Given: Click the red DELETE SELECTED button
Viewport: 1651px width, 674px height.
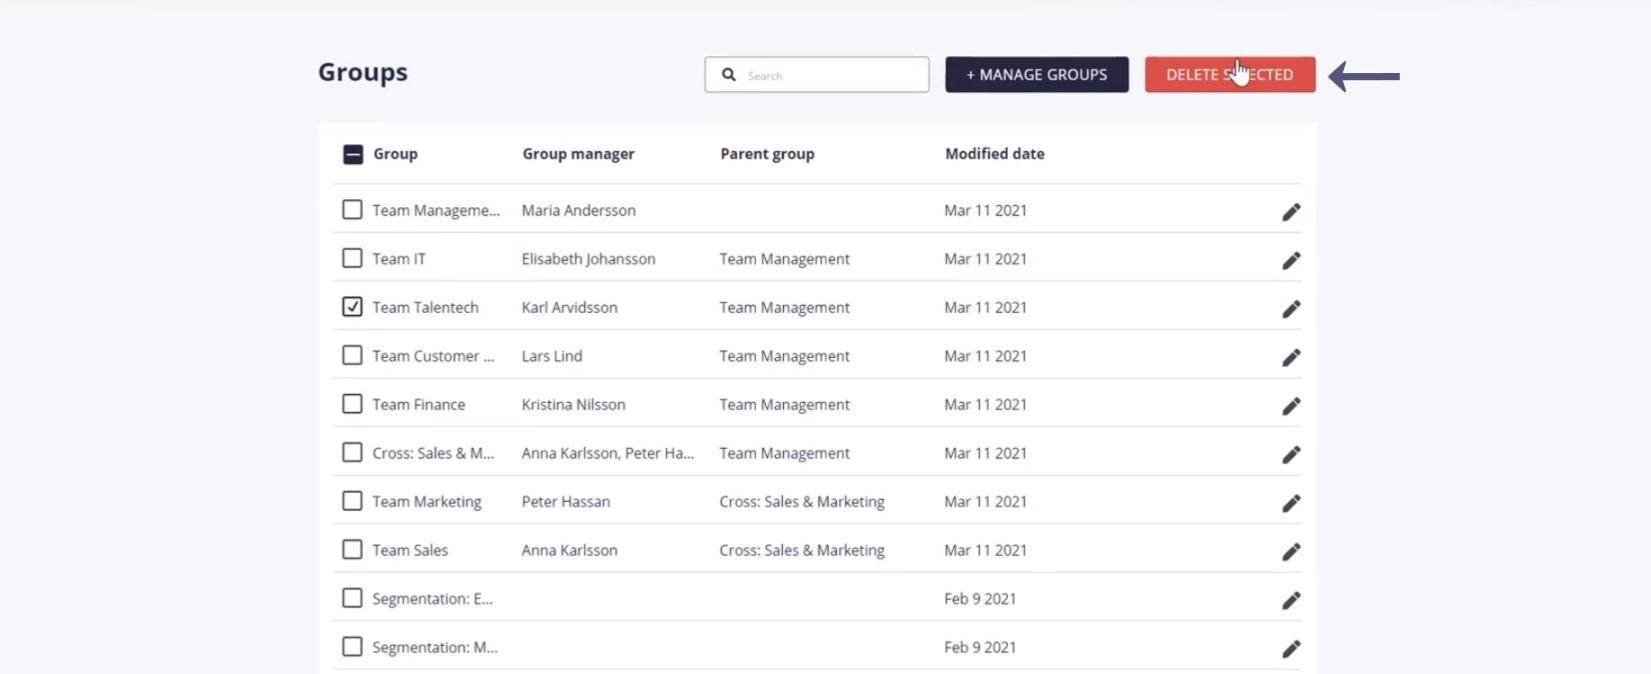Looking at the screenshot, I should (x=1230, y=75).
